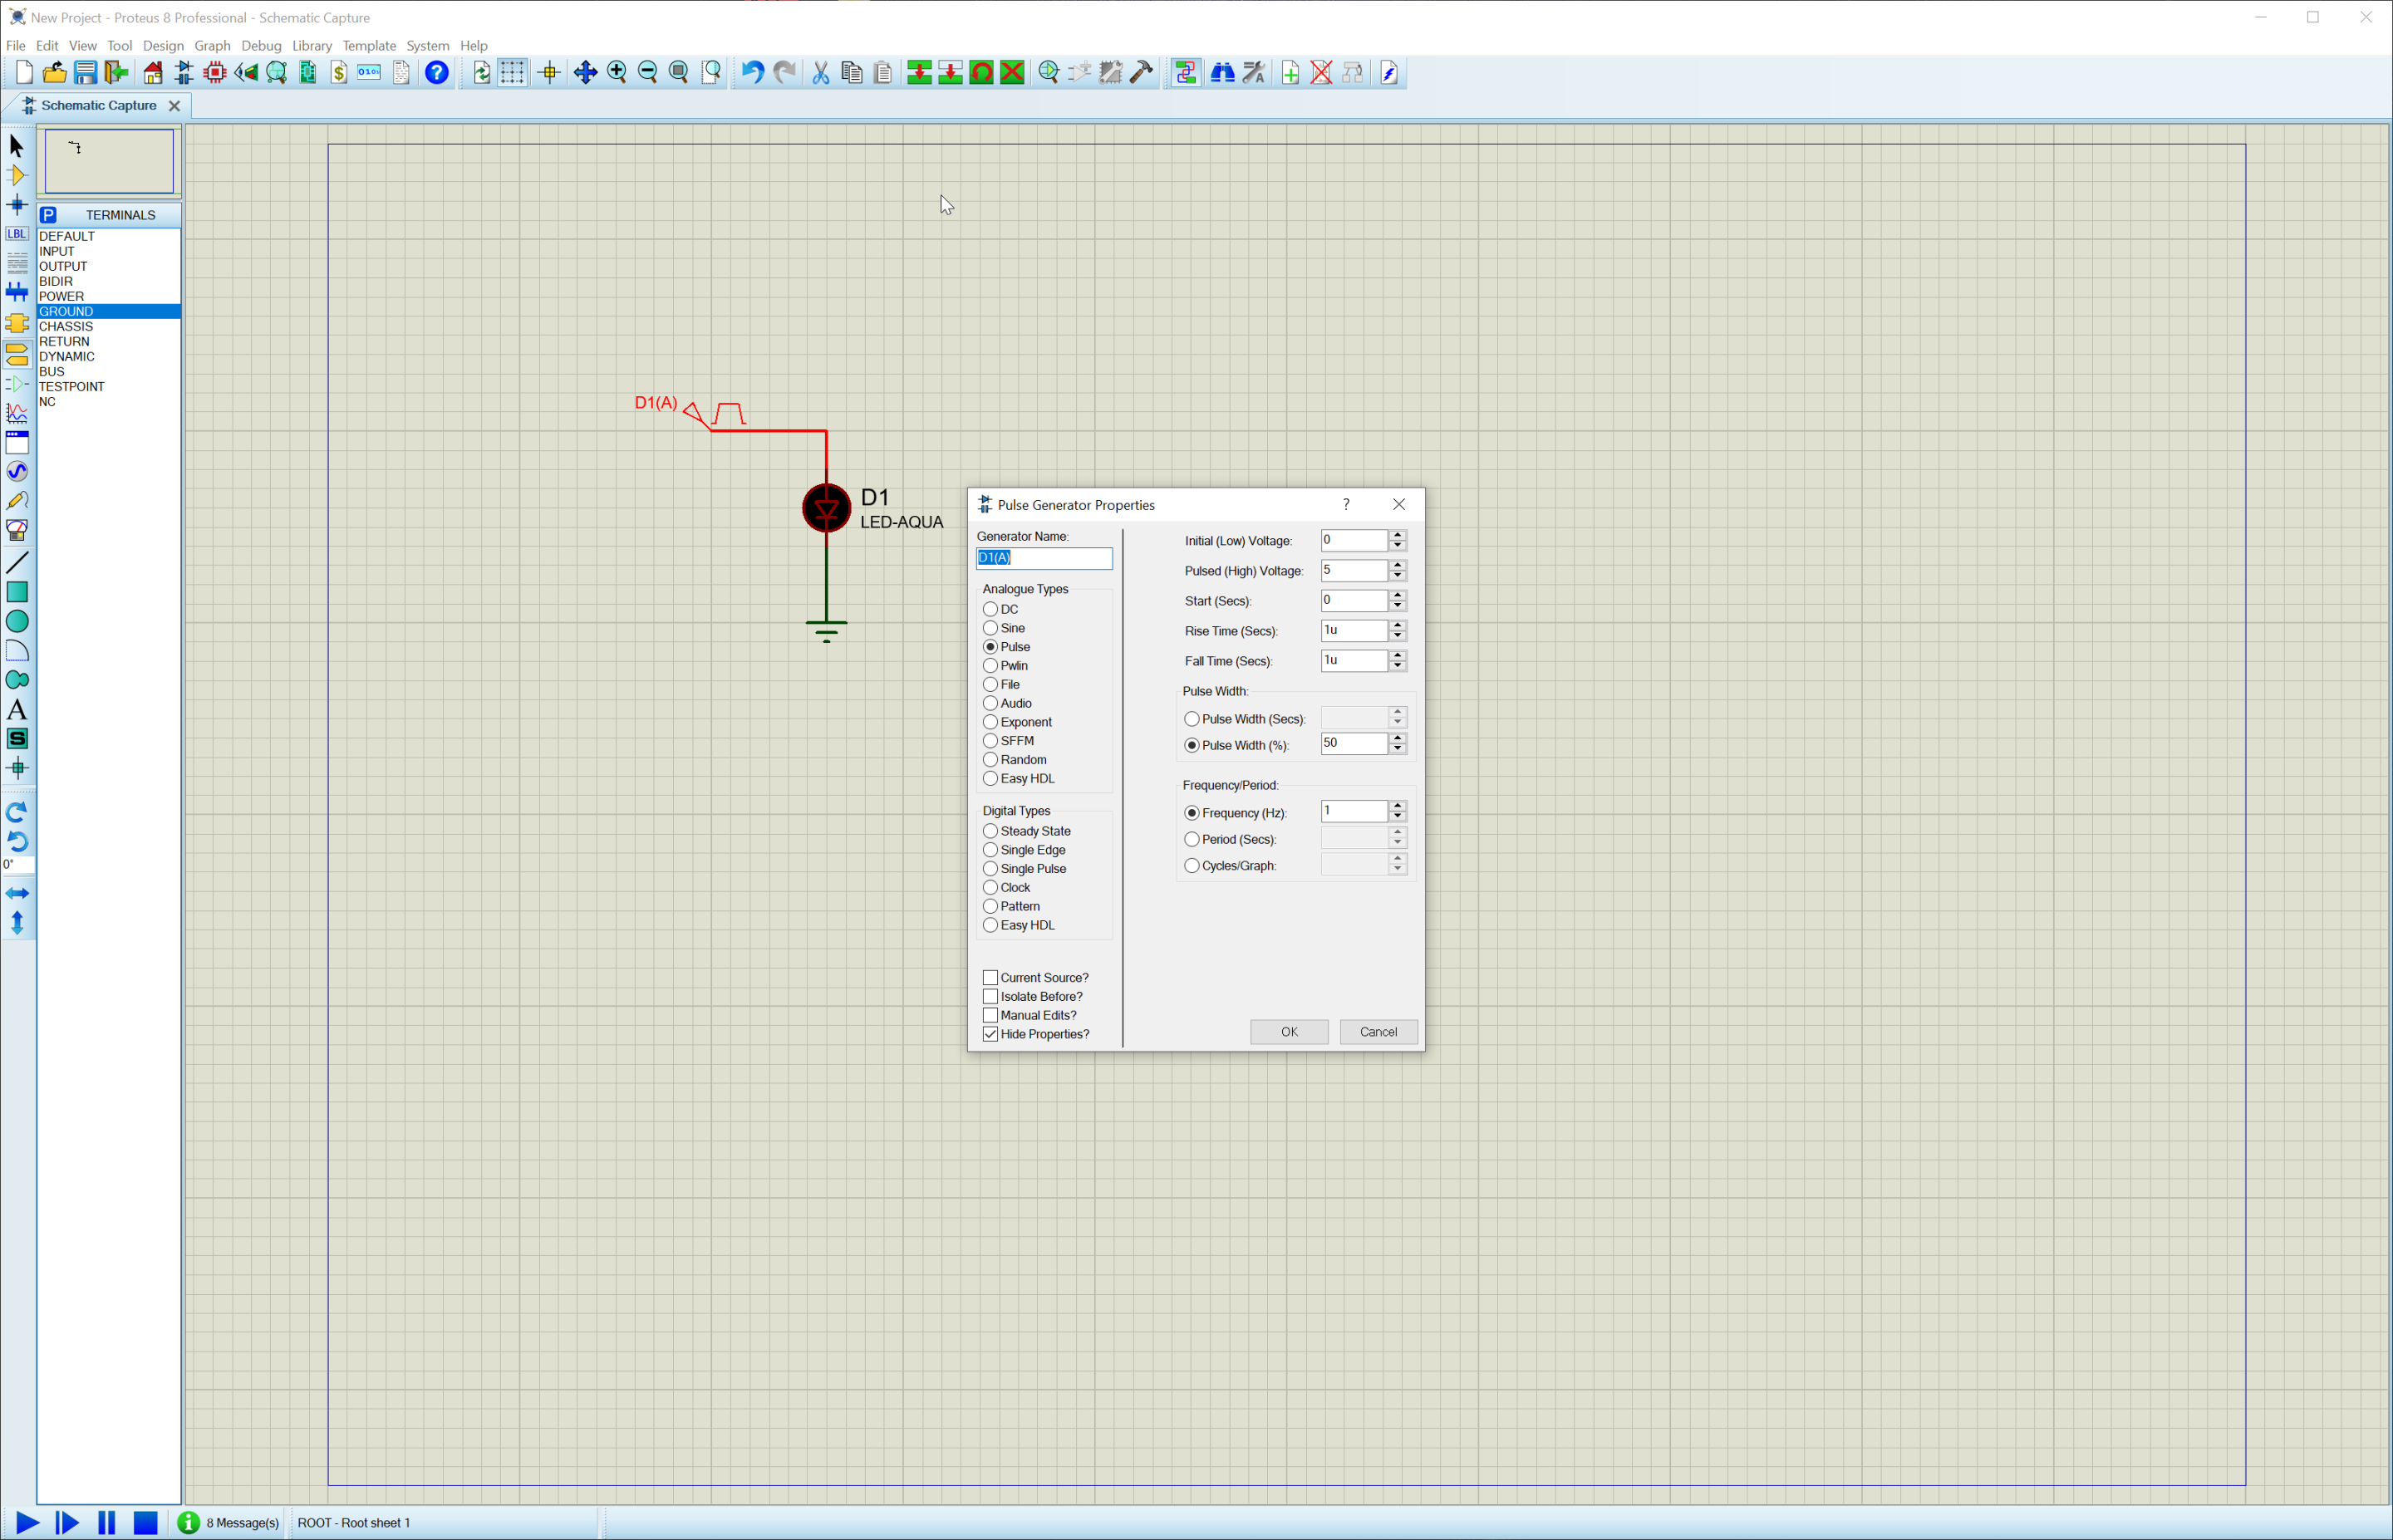The width and height of the screenshot is (2393, 1540).
Task: Choose the Clock digital type
Action: tap(990, 887)
